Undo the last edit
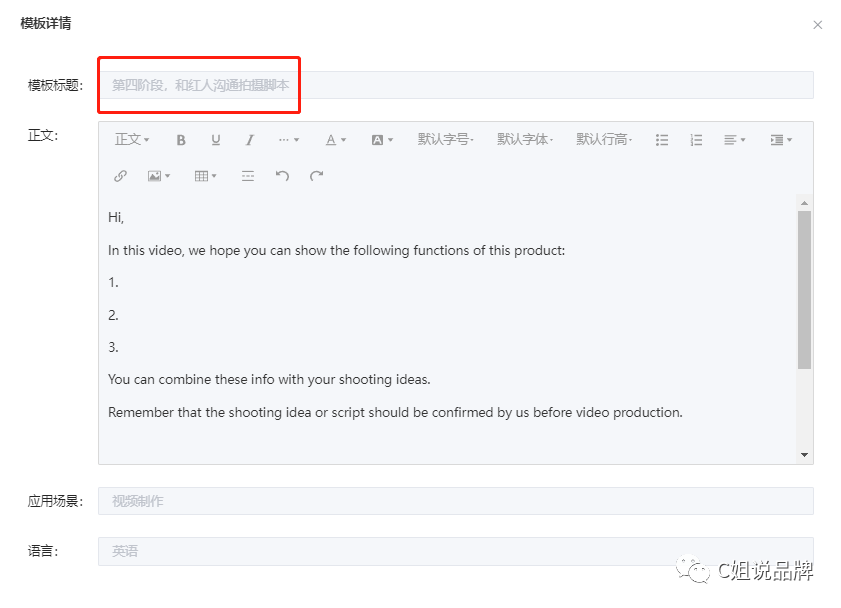The image size is (841, 608). 282,176
